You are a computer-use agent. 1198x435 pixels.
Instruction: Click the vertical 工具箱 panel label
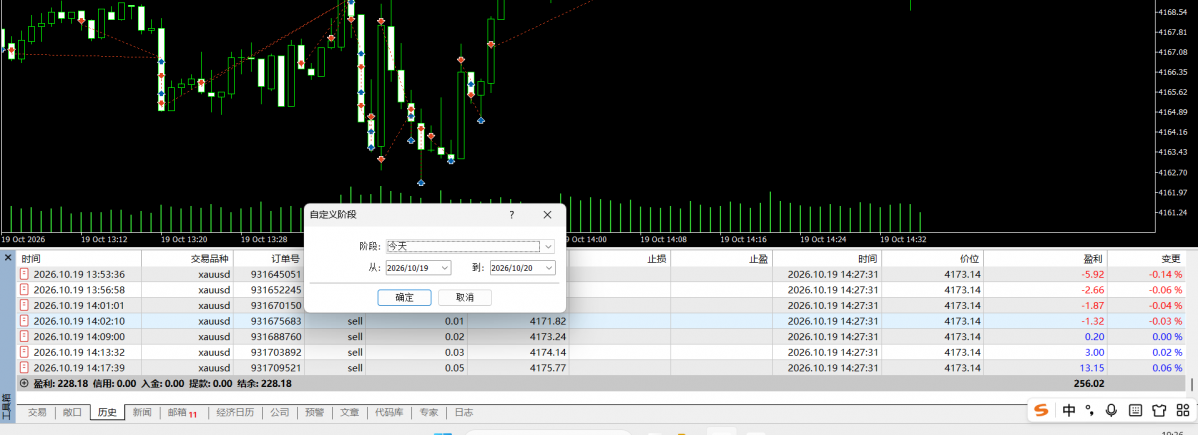pyautogui.click(x=6, y=407)
